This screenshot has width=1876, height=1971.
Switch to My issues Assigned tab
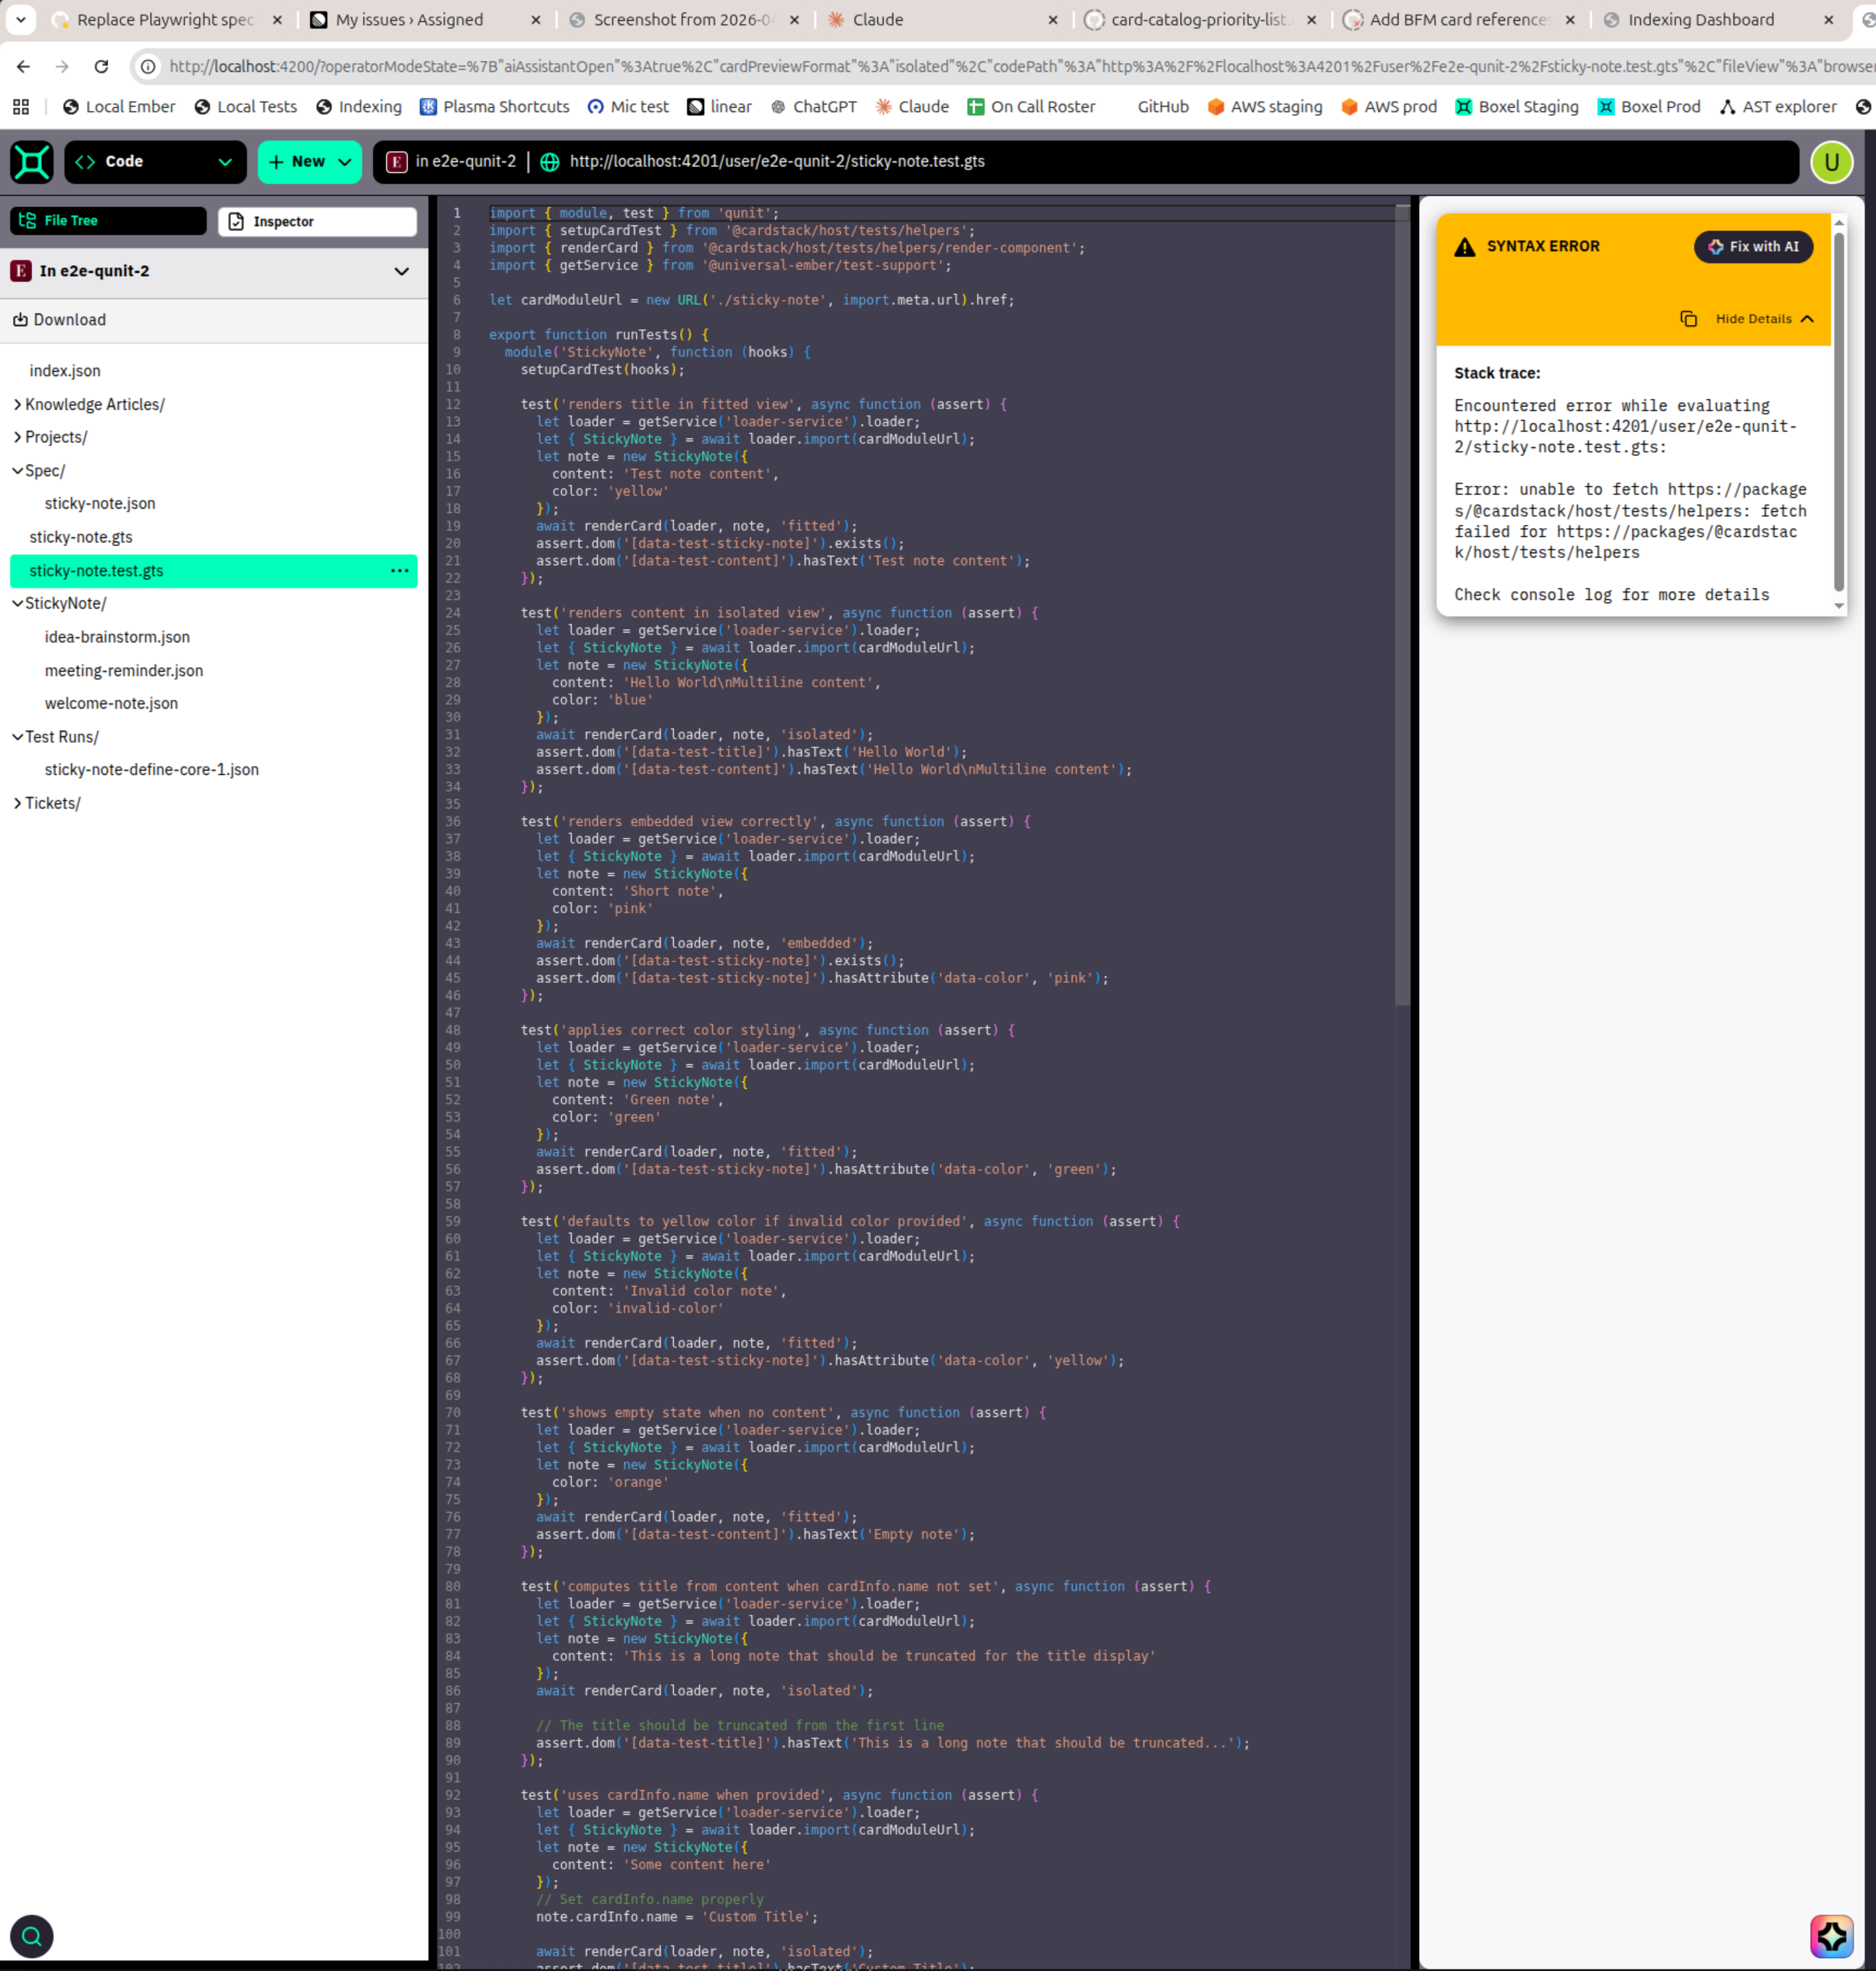[x=409, y=20]
